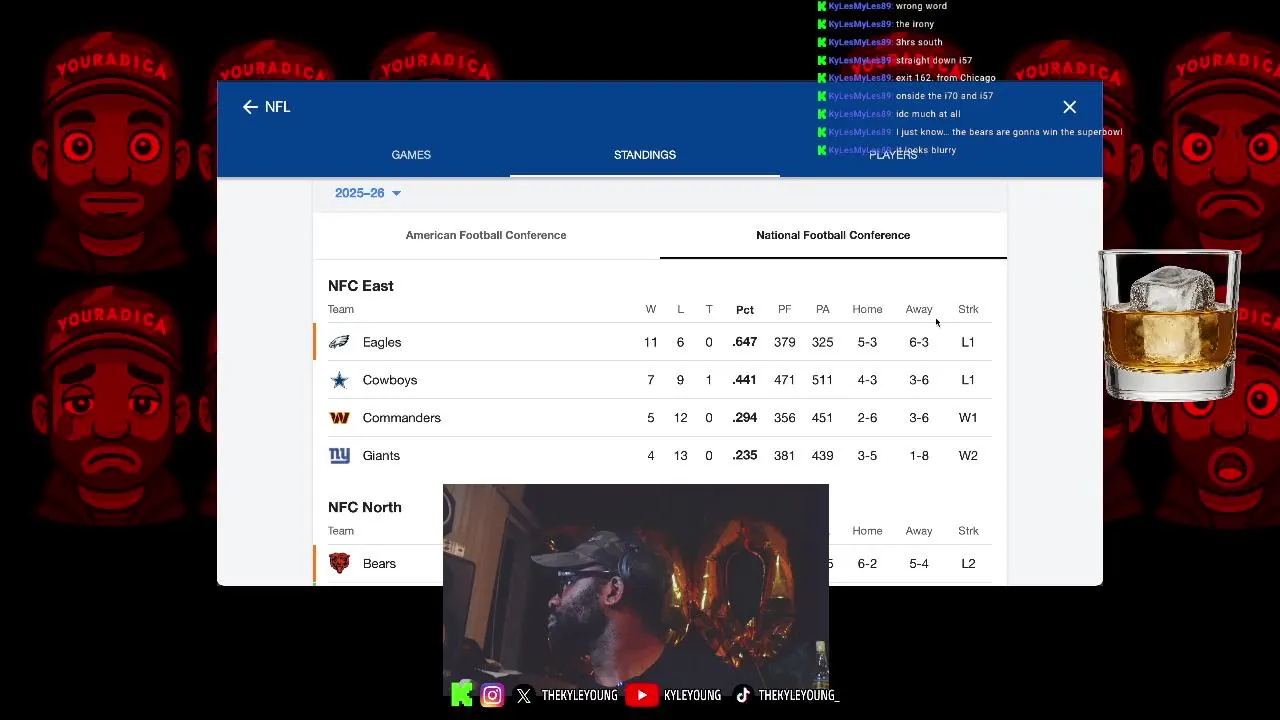Click the Pct column header in NFC East

(x=745, y=310)
